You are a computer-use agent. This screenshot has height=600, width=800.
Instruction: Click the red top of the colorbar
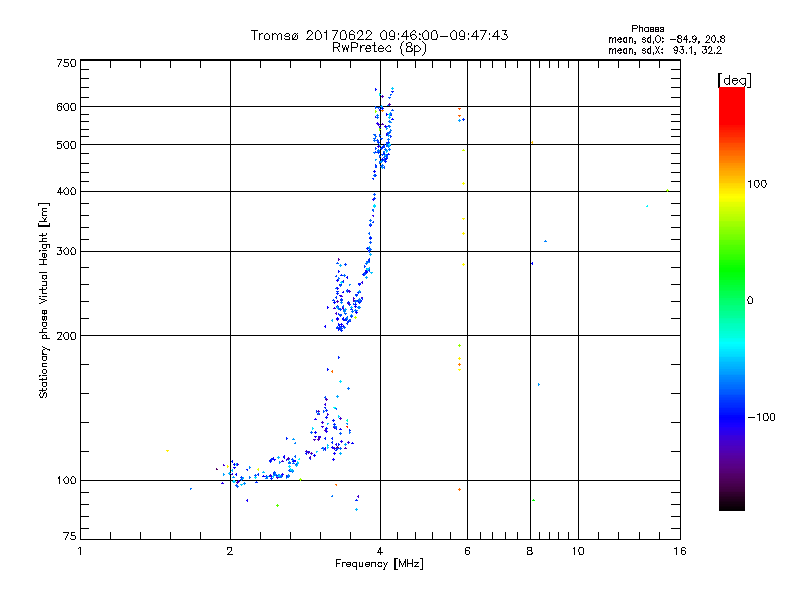coord(731,93)
